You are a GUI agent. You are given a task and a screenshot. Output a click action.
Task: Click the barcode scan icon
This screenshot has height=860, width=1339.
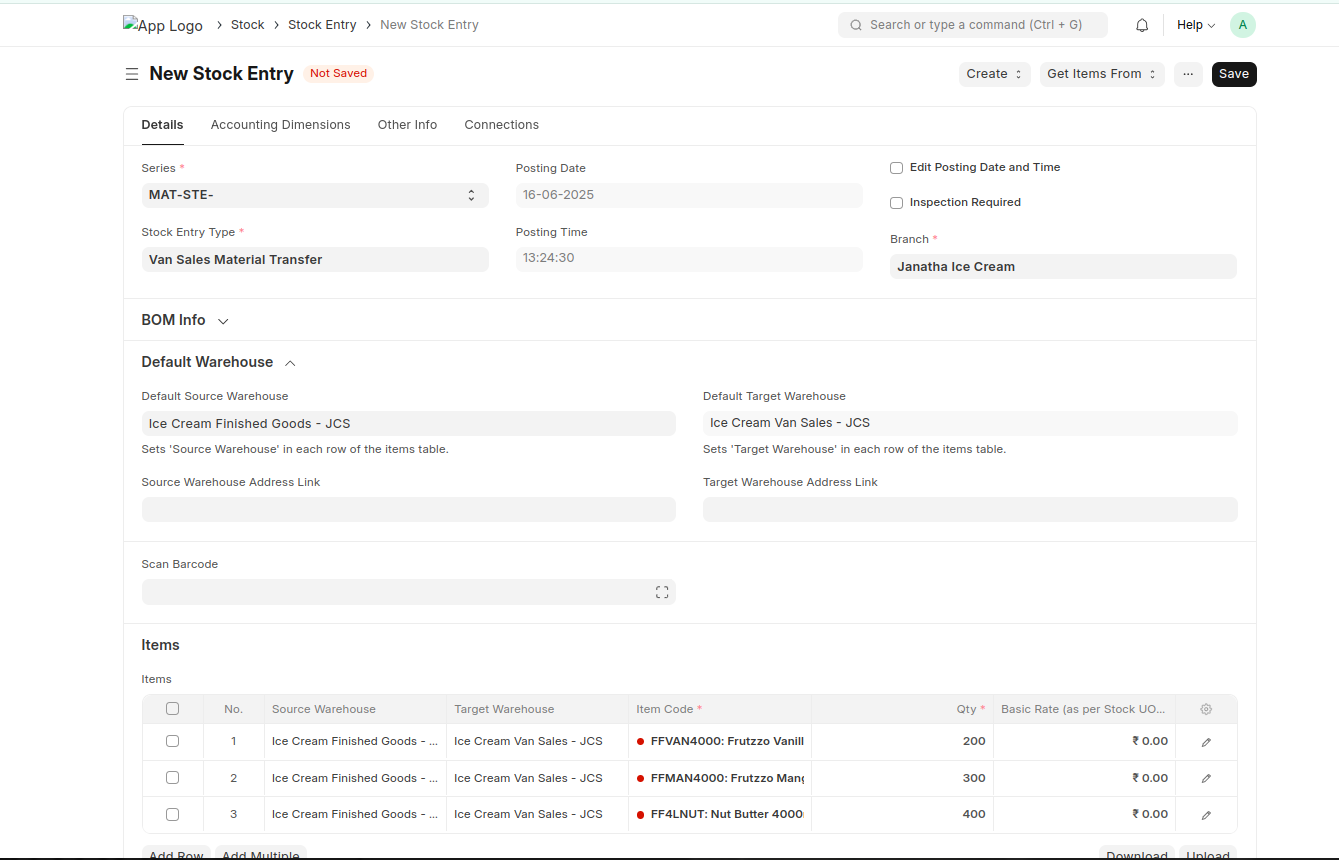[661, 592]
